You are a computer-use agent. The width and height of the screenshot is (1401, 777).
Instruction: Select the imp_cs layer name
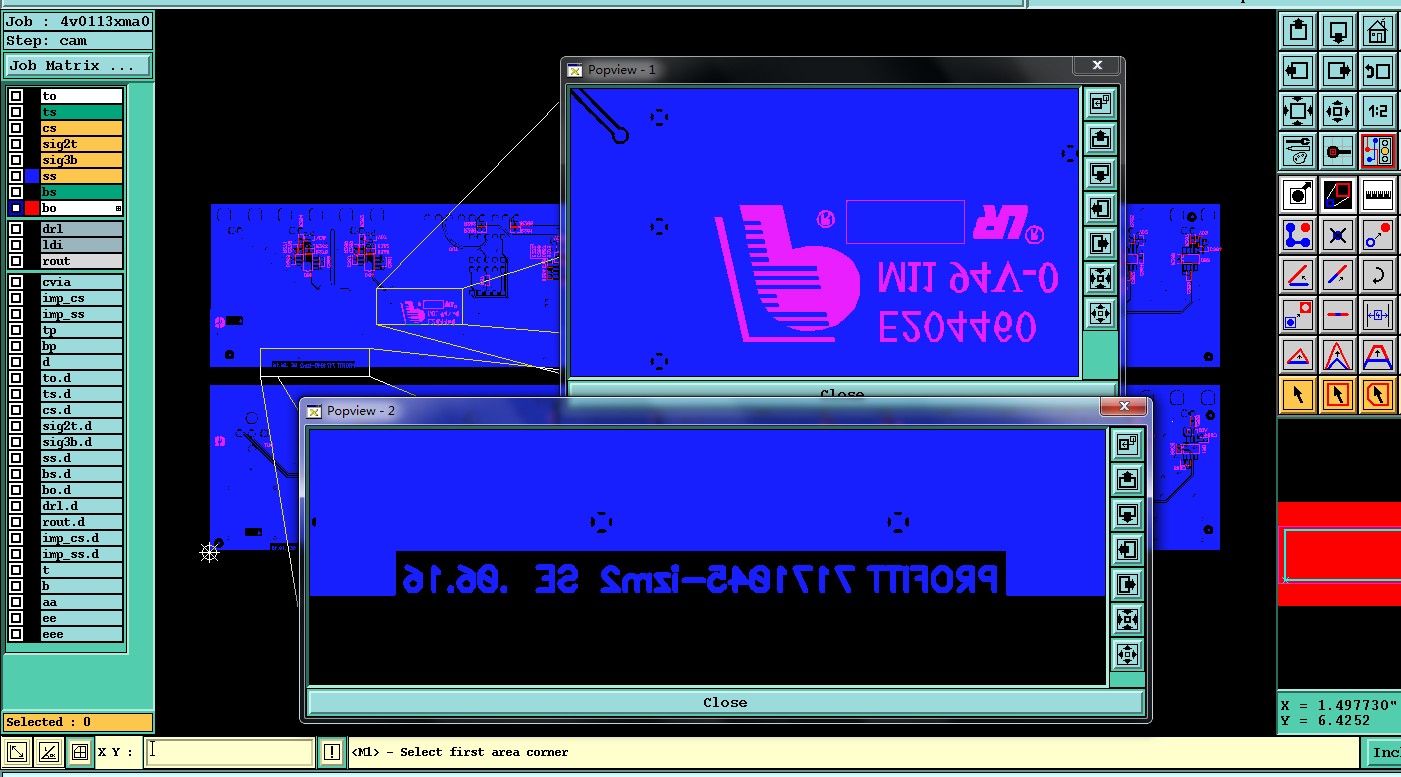click(x=81, y=298)
